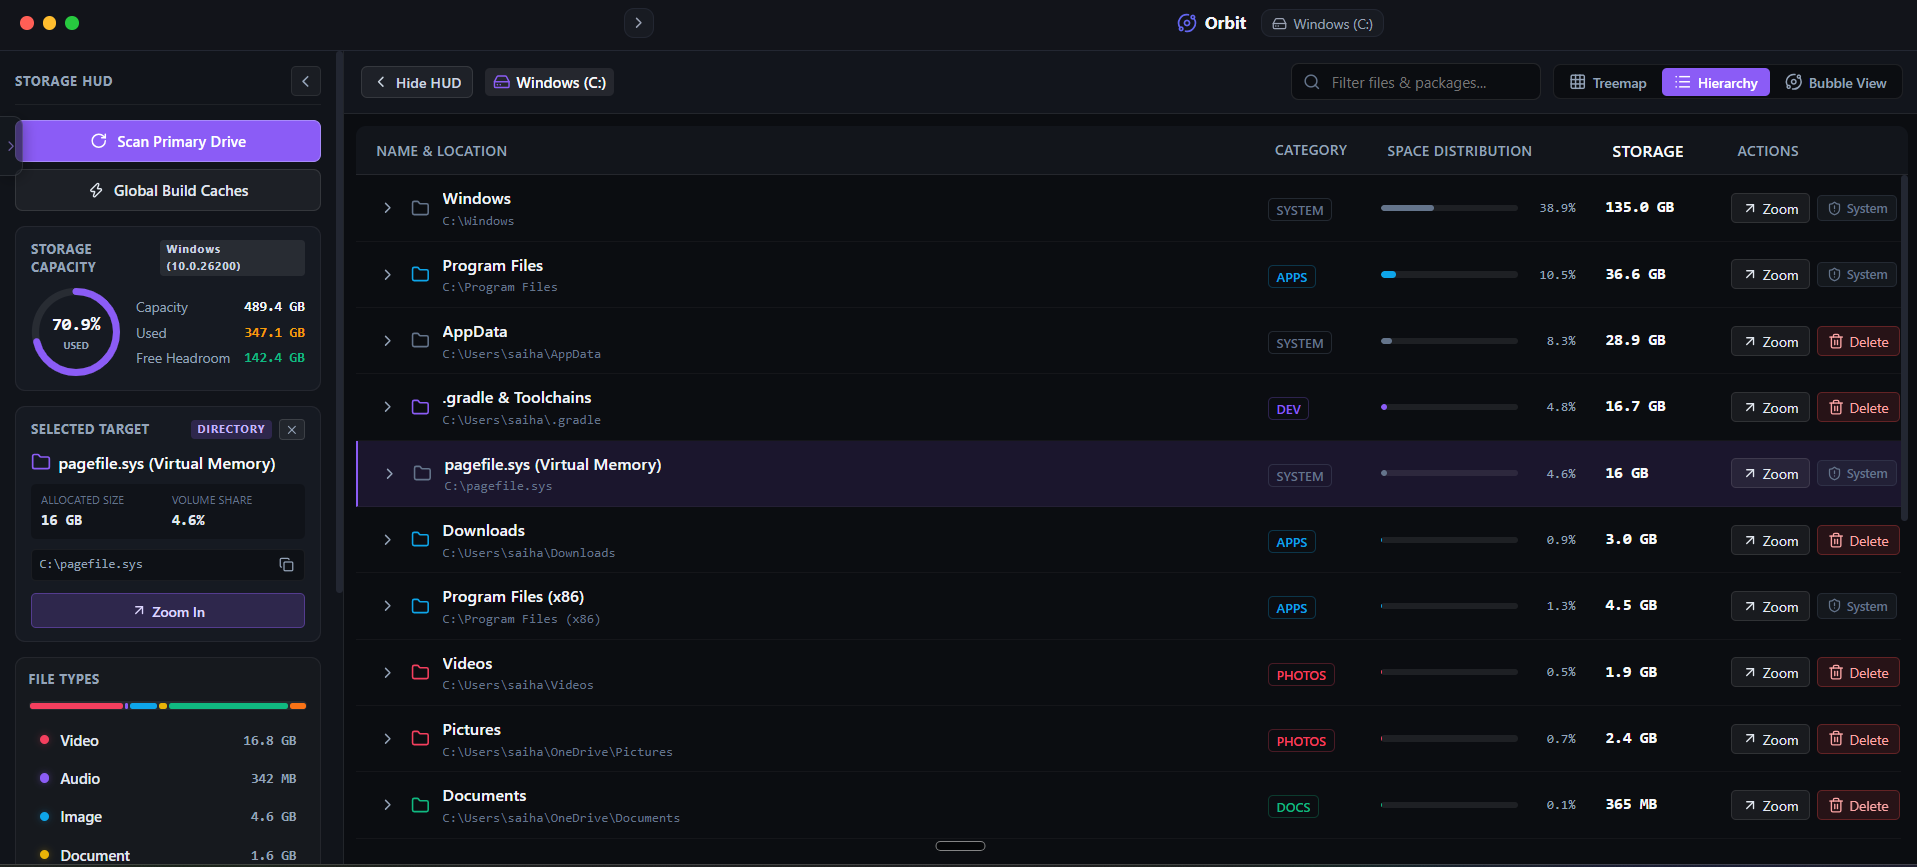The image size is (1917, 867).
Task: Click the red Video file type dot
Action: coord(44,740)
